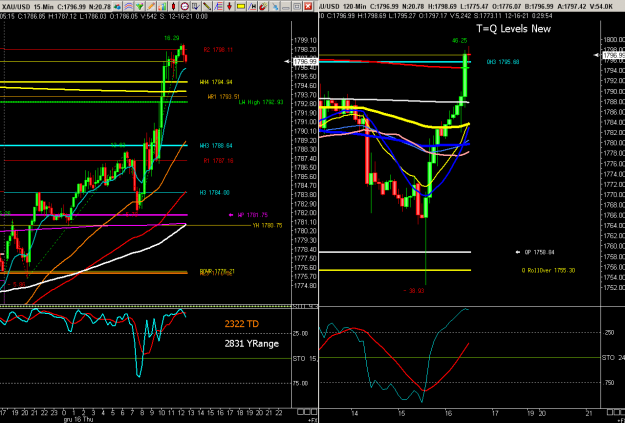Open the colored shapes objects tool
The width and height of the screenshot is (625, 423).
(x=117, y=6)
